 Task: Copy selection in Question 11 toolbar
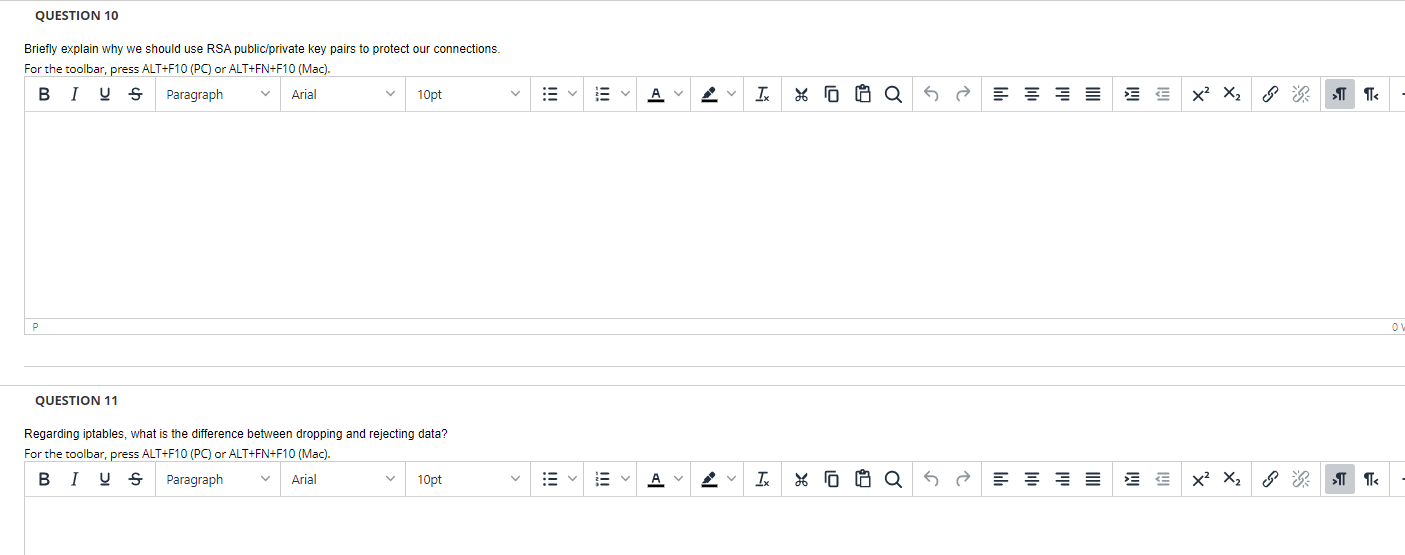(x=832, y=479)
